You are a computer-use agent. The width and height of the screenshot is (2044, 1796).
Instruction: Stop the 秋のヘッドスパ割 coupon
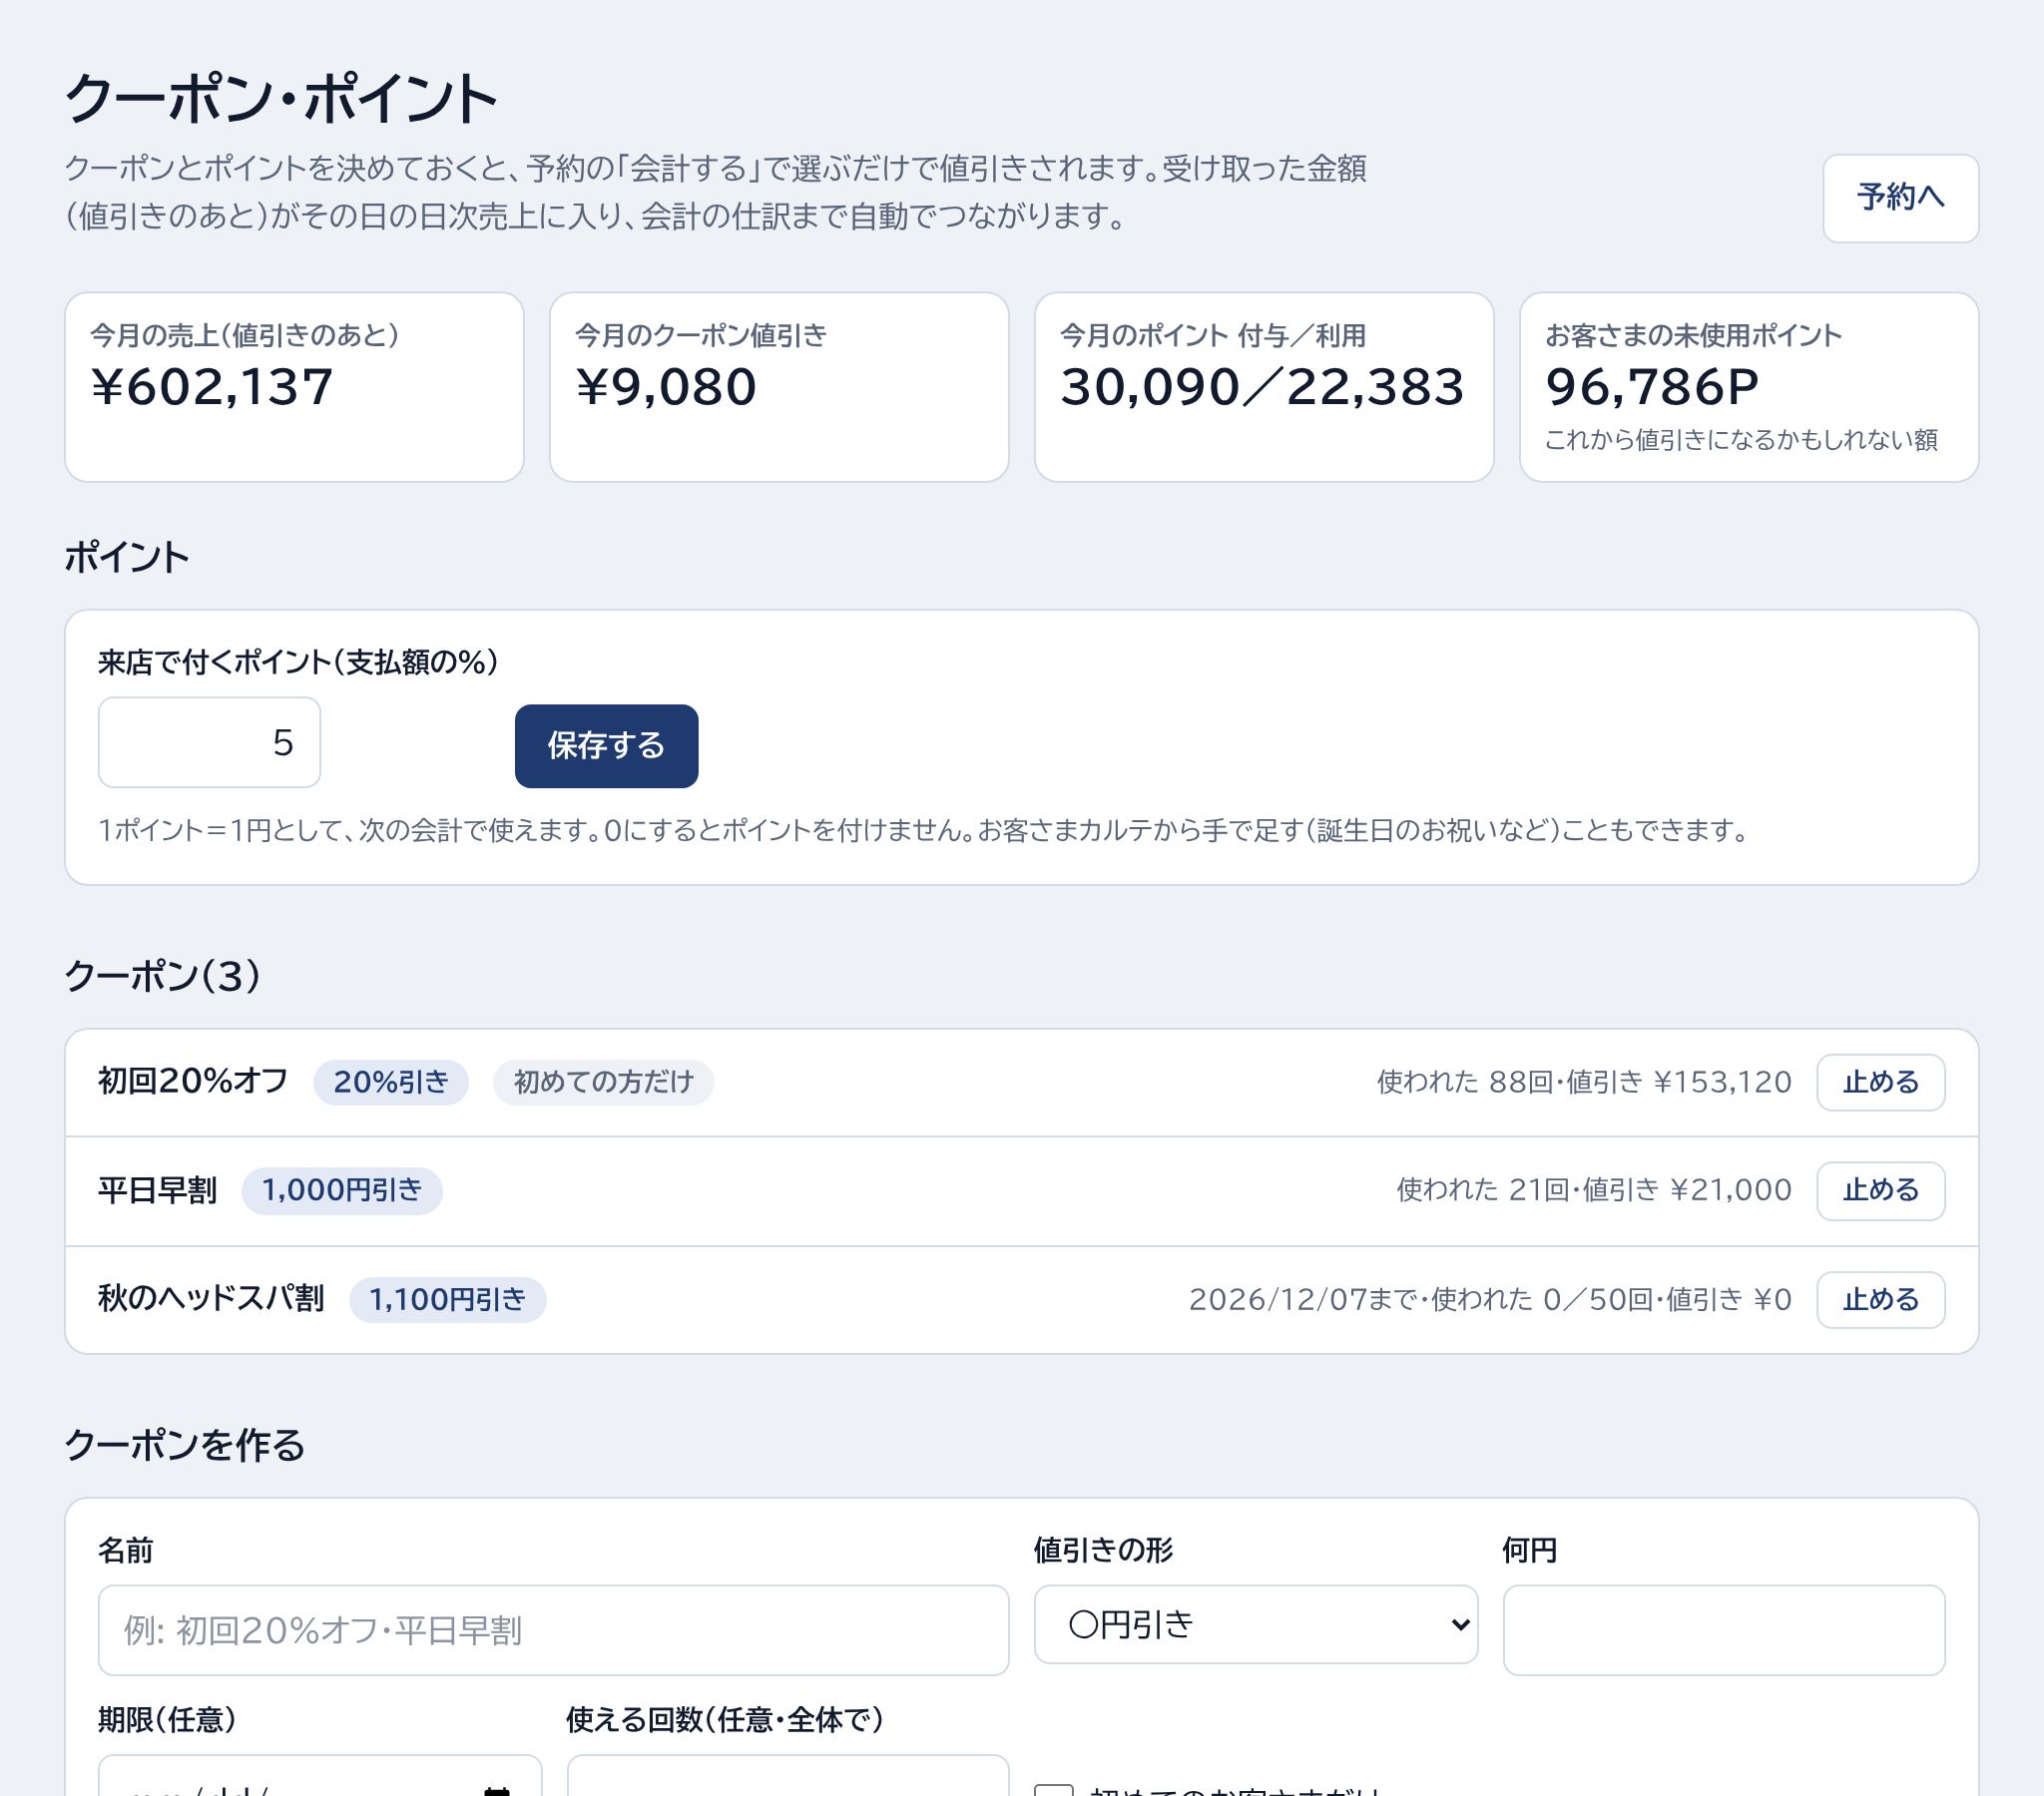pyautogui.click(x=1880, y=1299)
